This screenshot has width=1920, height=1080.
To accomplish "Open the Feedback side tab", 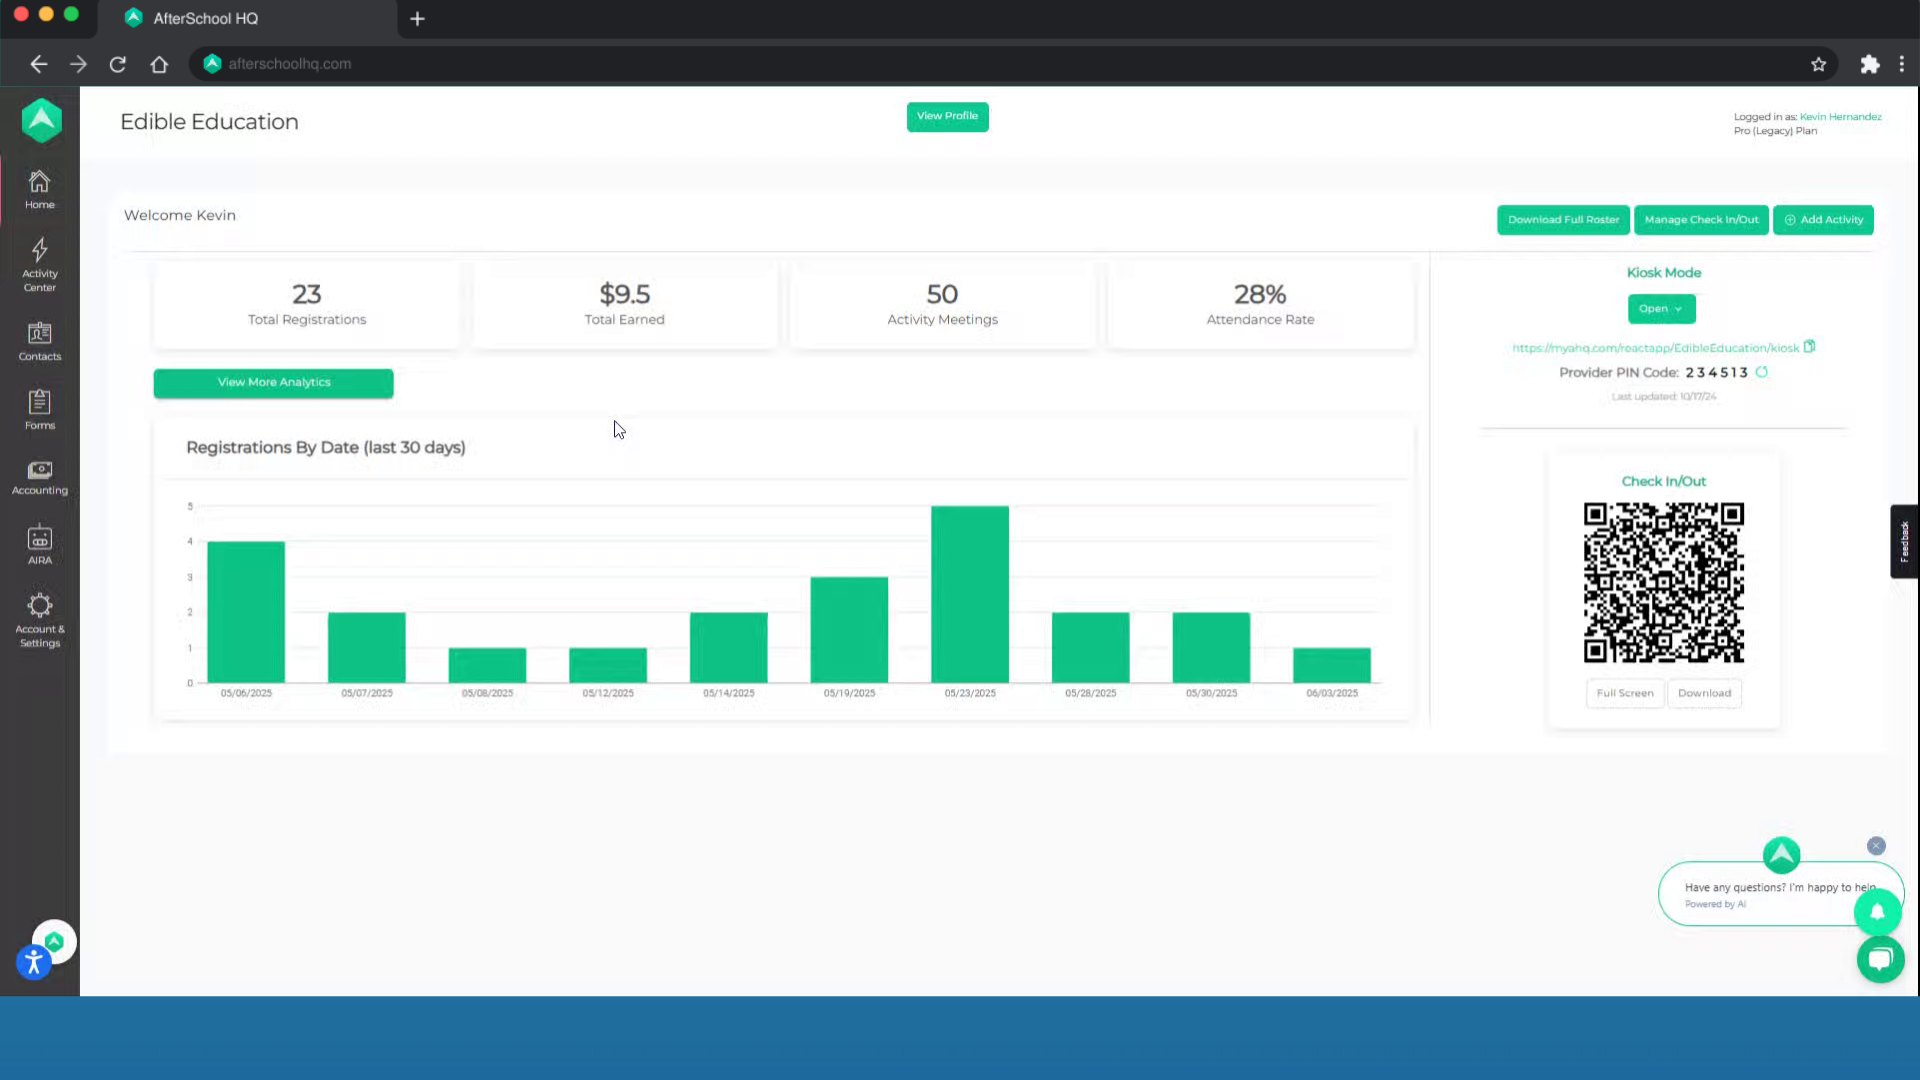I will 1904,541.
